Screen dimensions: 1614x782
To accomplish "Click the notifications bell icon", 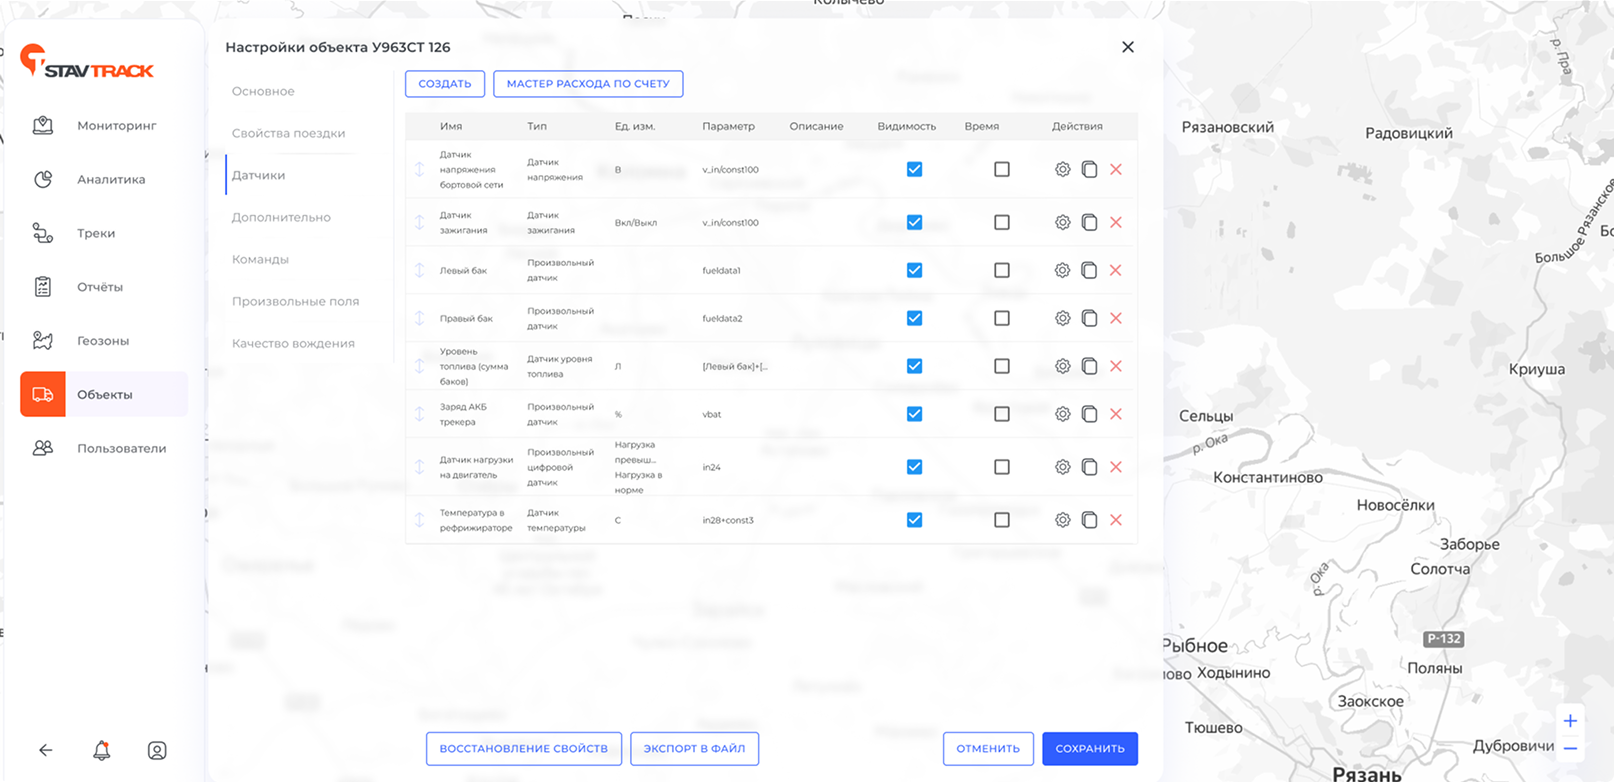I will pyautogui.click(x=101, y=750).
